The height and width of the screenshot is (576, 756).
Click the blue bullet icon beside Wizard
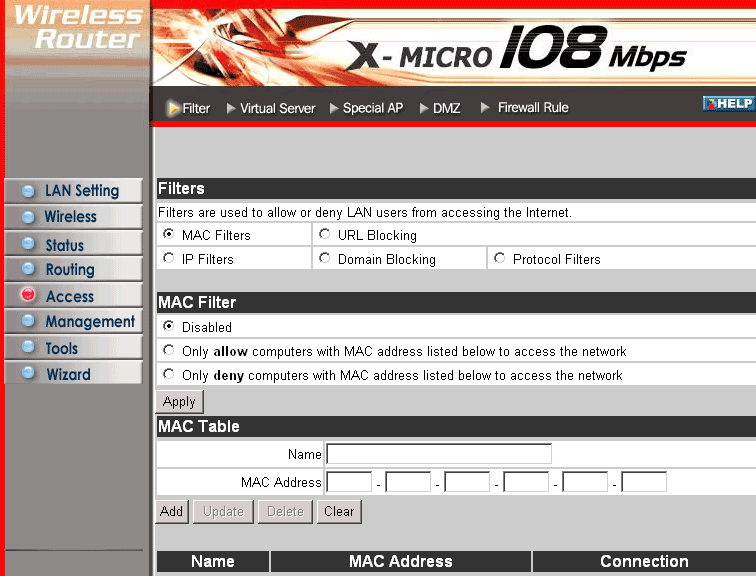click(28, 372)
